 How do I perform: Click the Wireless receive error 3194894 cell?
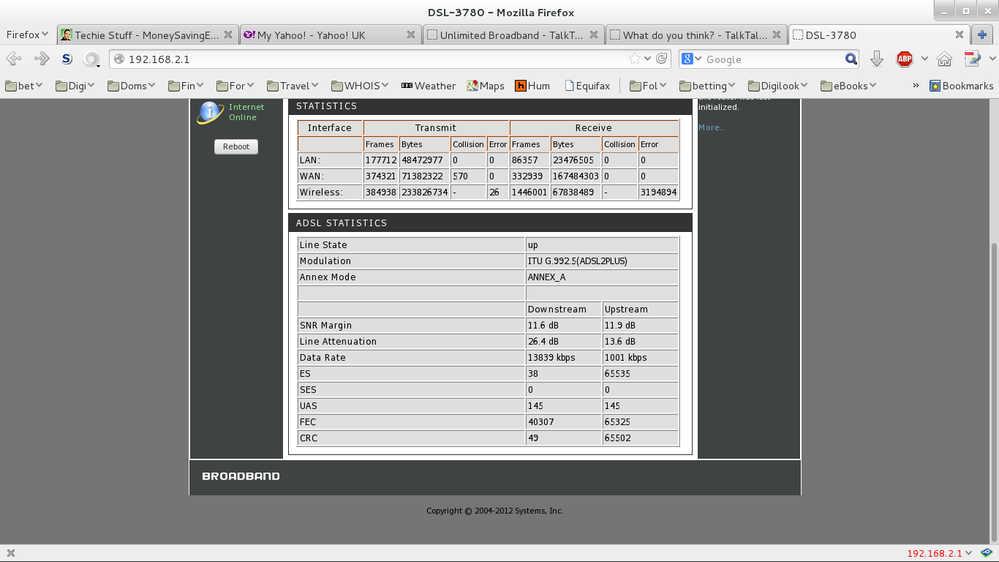[x=658, y=192]
